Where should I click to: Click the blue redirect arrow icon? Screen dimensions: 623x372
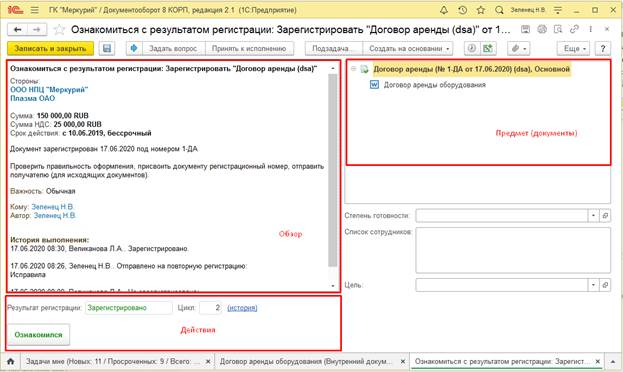click(134, 48)
